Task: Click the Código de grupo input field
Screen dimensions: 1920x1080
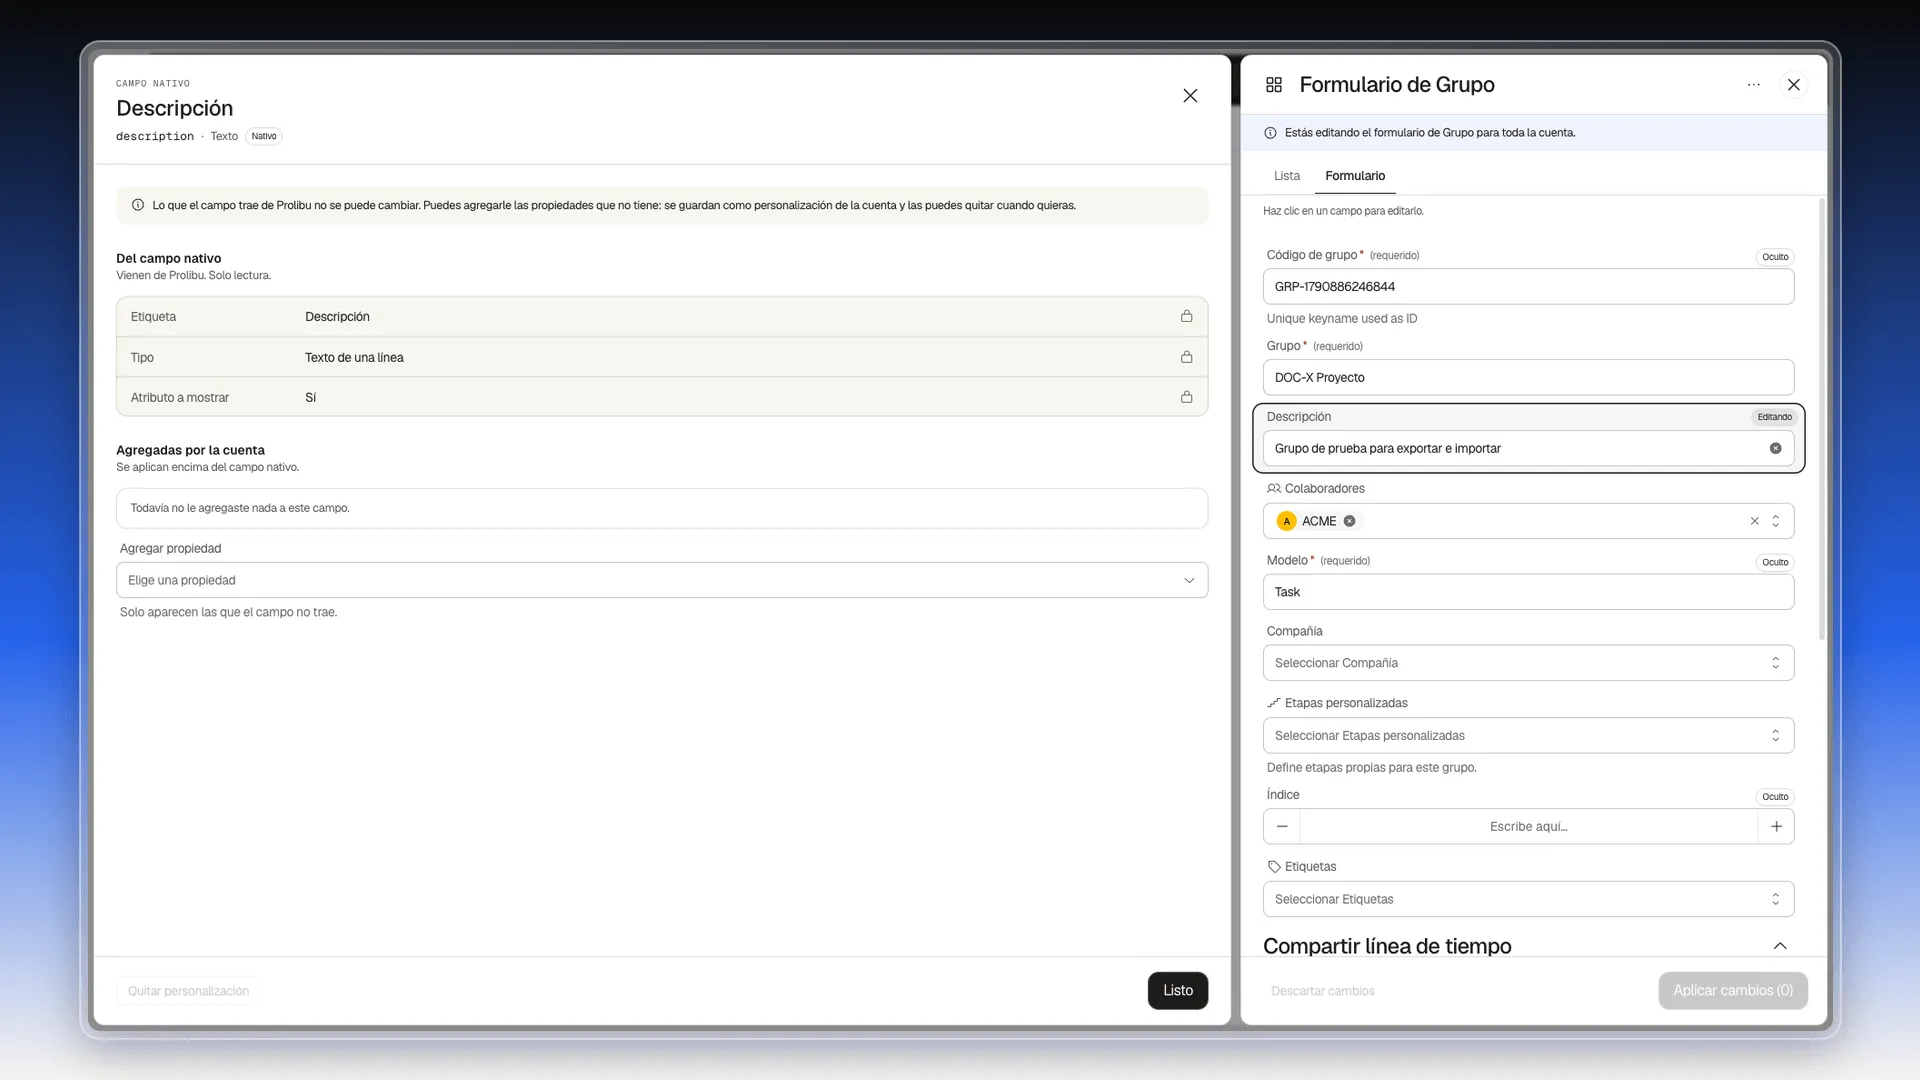Action: click(1528, 287)
